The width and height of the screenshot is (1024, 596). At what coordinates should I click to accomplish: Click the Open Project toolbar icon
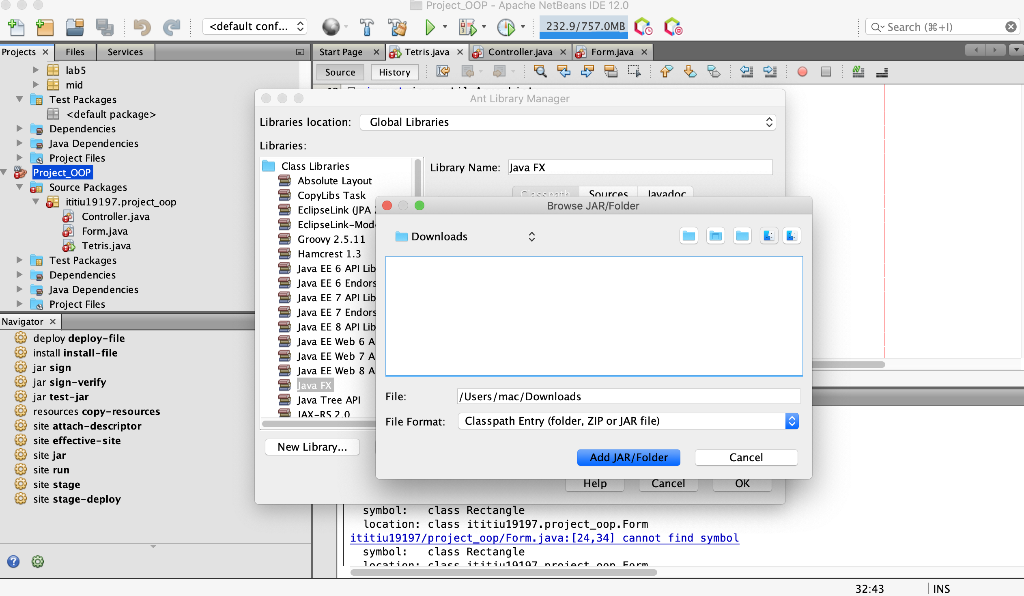point(75,27)
